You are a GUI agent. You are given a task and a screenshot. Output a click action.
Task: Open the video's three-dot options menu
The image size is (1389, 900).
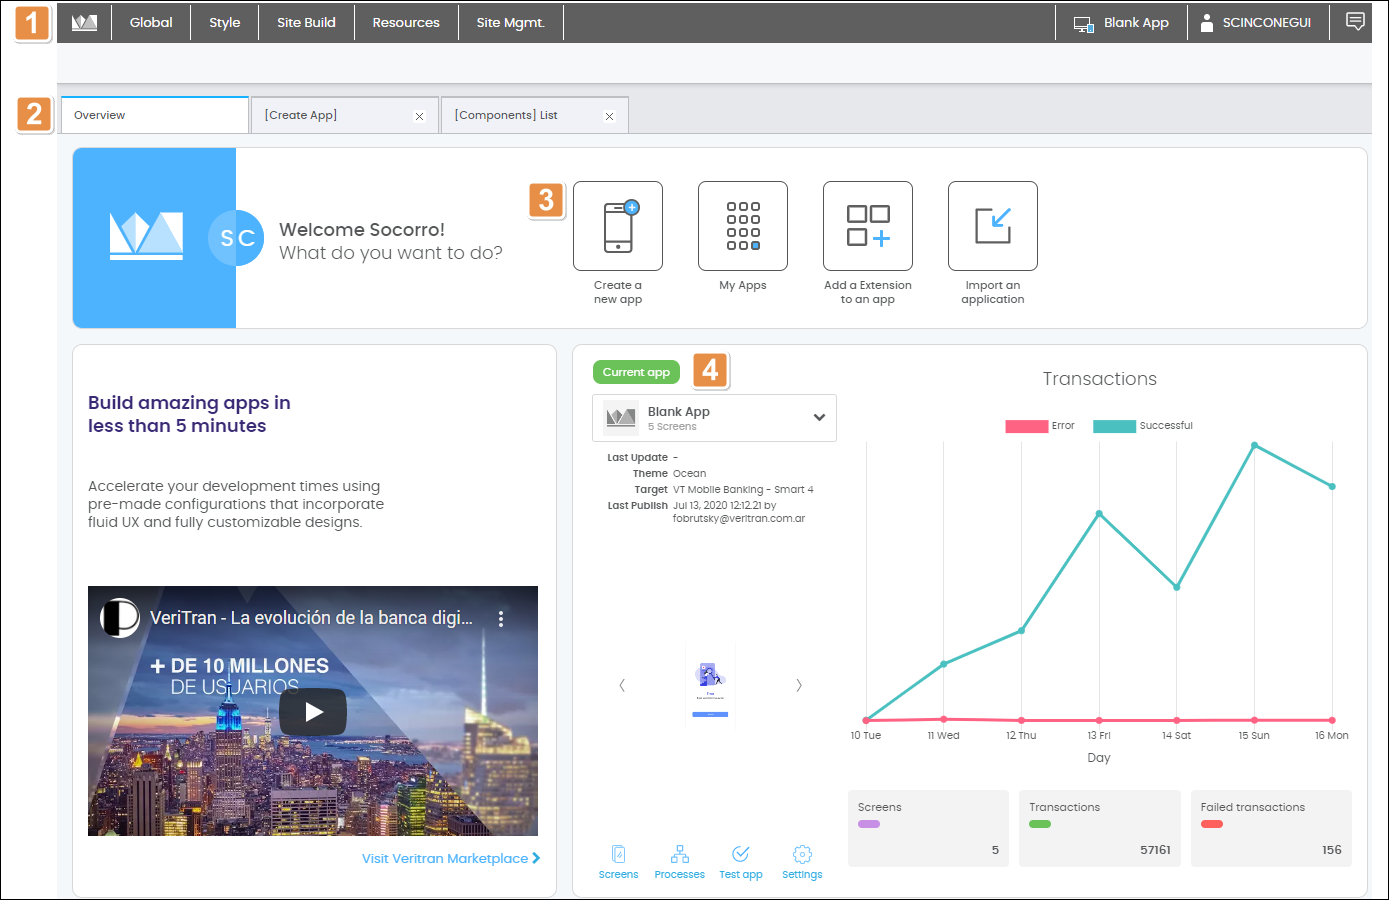[501, 618]
